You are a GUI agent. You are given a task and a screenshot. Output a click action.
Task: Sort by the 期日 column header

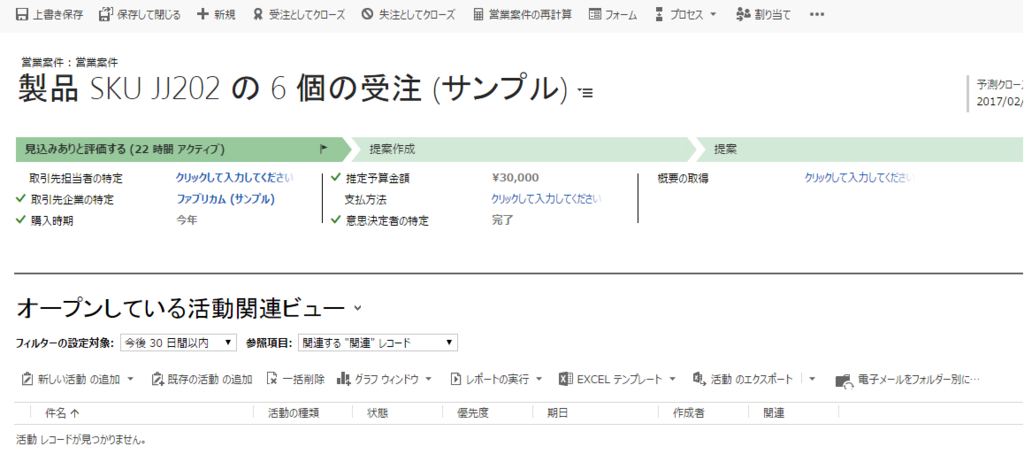pyautogui.click(x=558, y=414)
